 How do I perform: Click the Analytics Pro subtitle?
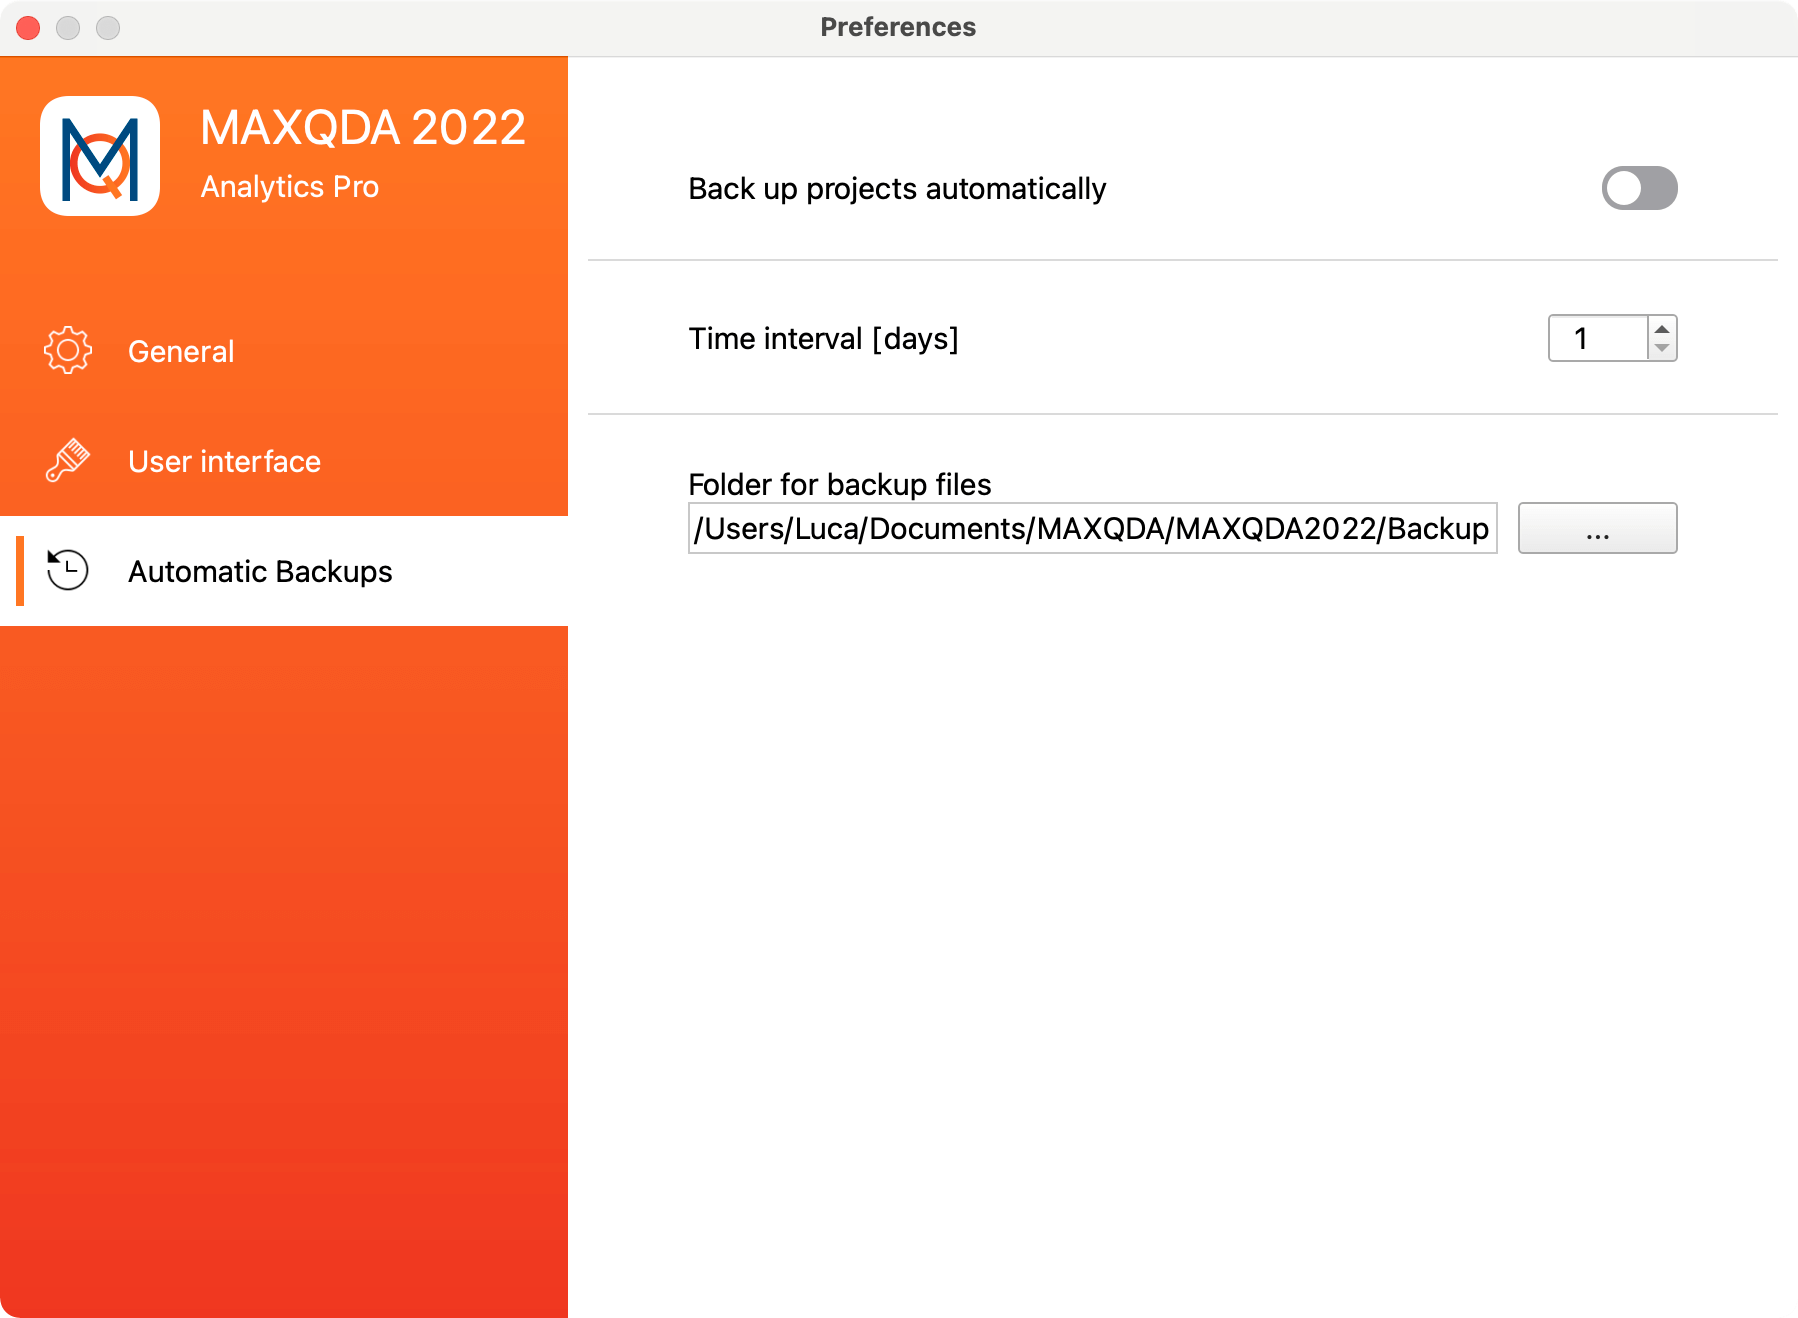pyautogui.click(x=290, y=187)
